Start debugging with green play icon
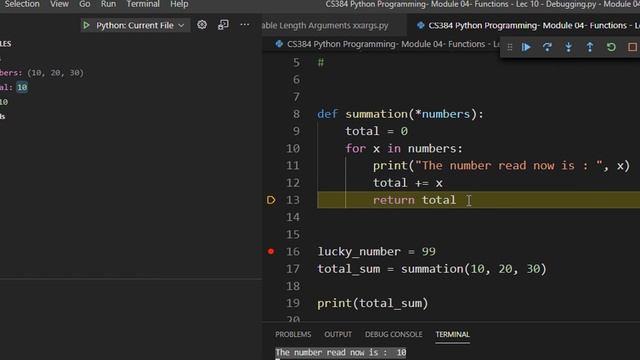 coord(86,25)
